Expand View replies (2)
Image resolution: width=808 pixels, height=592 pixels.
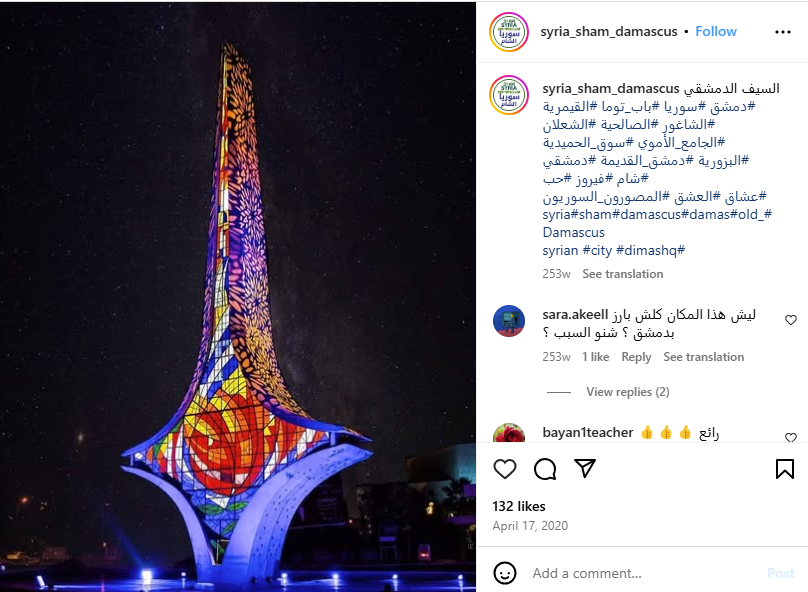coord(628,392)
